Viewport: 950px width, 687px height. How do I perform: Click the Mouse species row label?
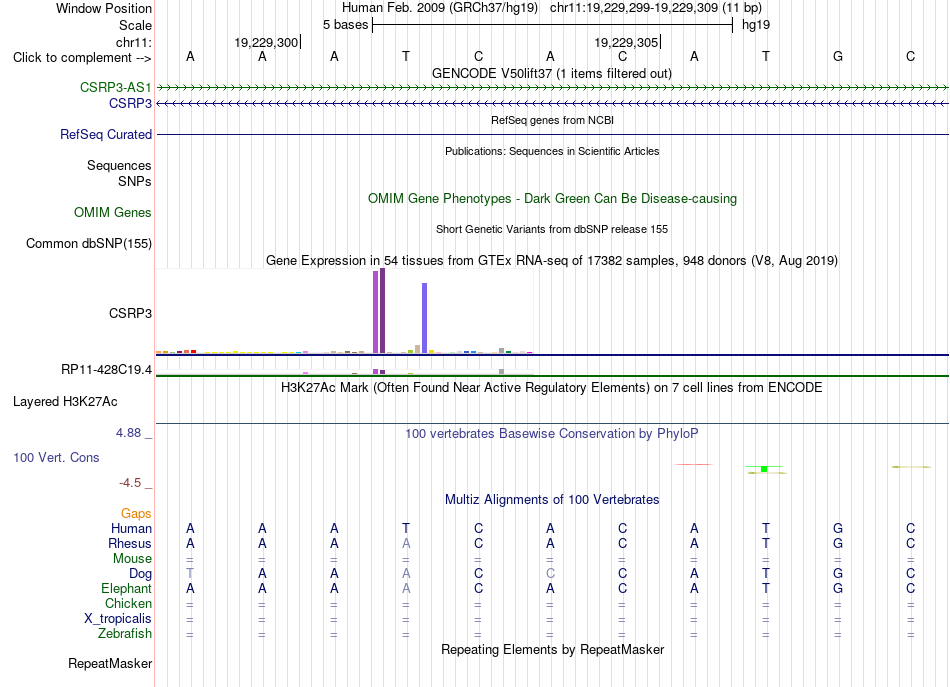coord(132,559)
